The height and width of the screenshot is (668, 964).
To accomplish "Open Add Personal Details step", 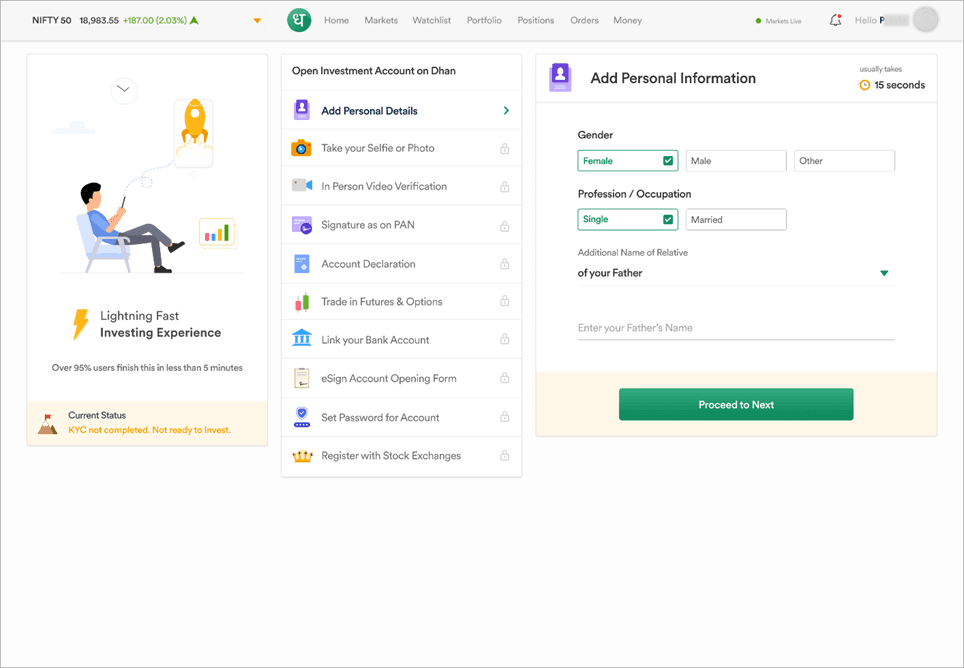I will 401,111.
